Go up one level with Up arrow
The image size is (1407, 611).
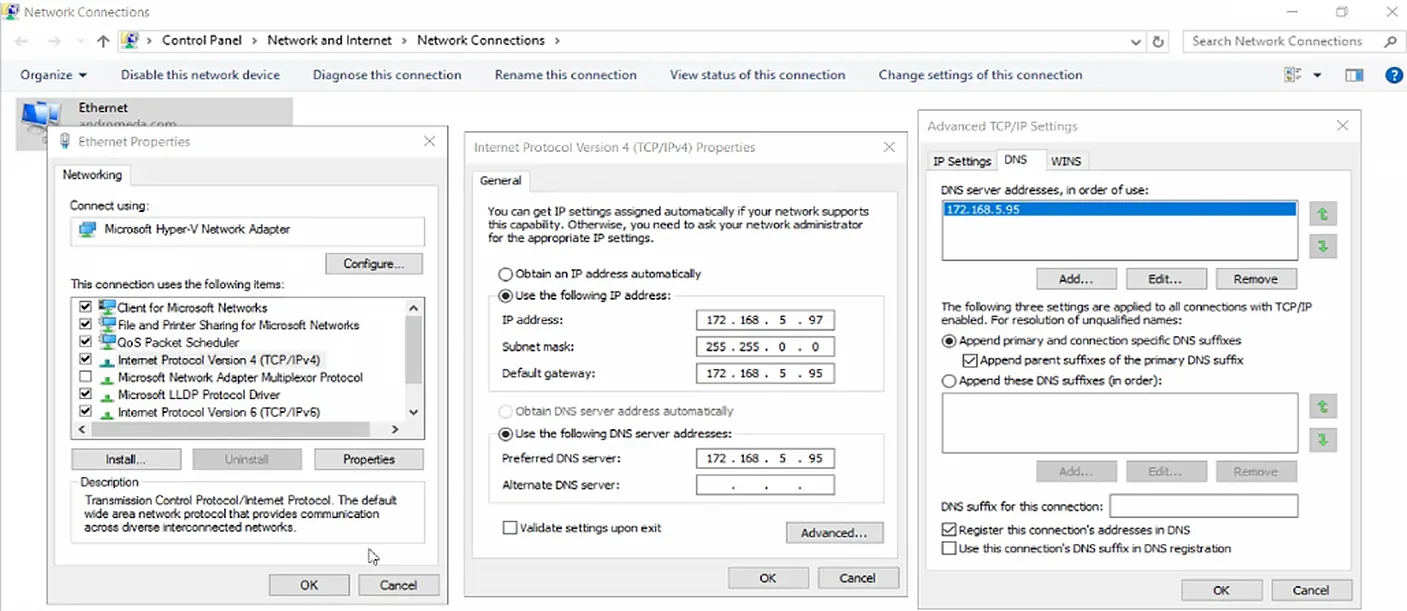point(103,41)
